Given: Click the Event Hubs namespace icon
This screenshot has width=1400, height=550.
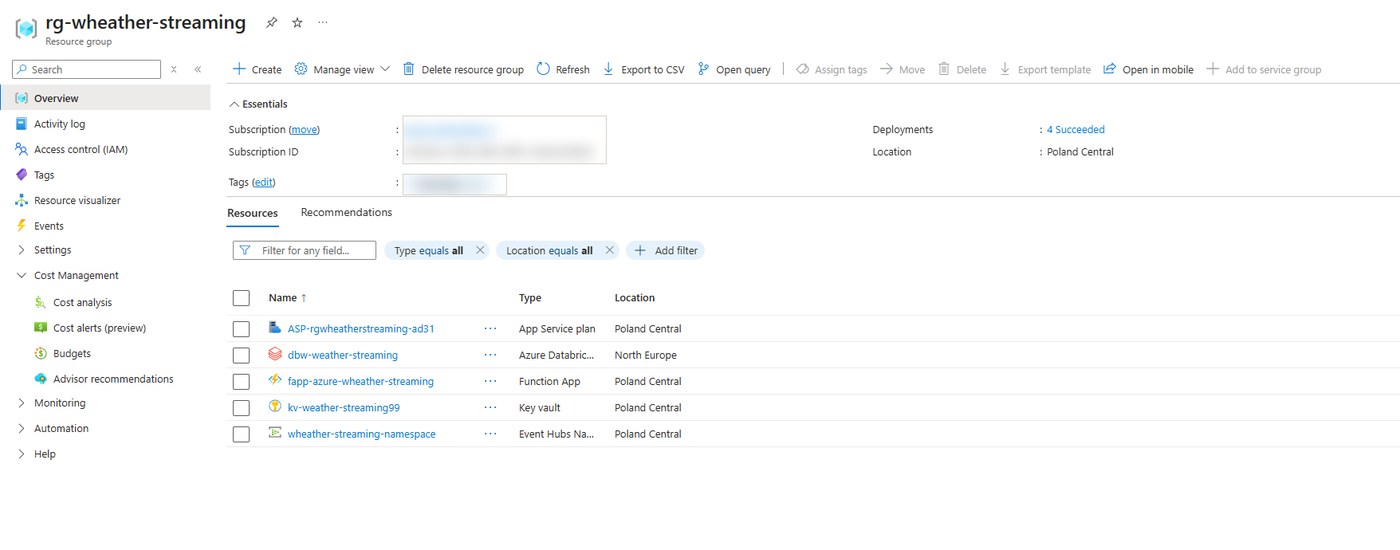Looking at the screenshot, I should pyautogui.click(x=275, y=433).
